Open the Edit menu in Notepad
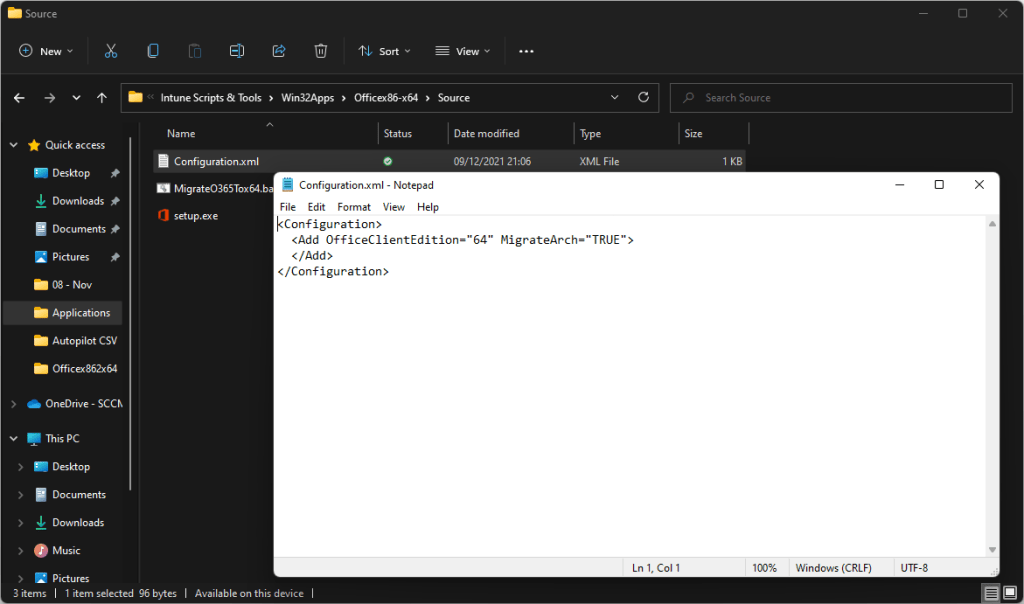 coord(316,207)
